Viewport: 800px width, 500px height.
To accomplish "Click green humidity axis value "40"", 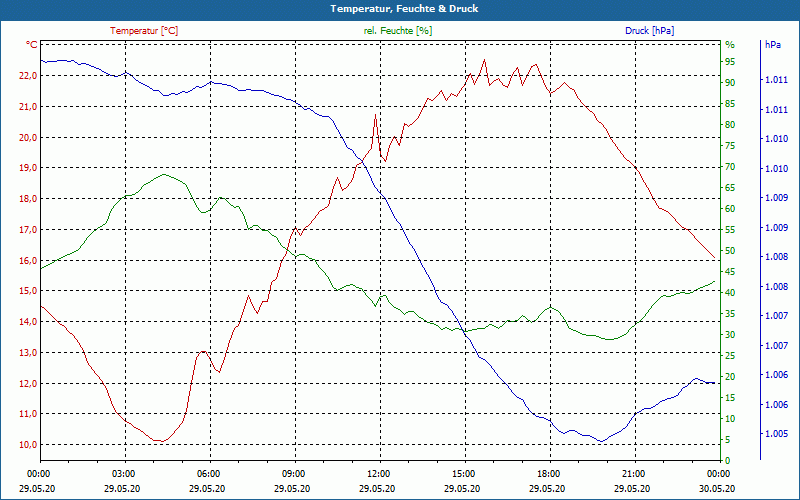I will coord(730,293).
